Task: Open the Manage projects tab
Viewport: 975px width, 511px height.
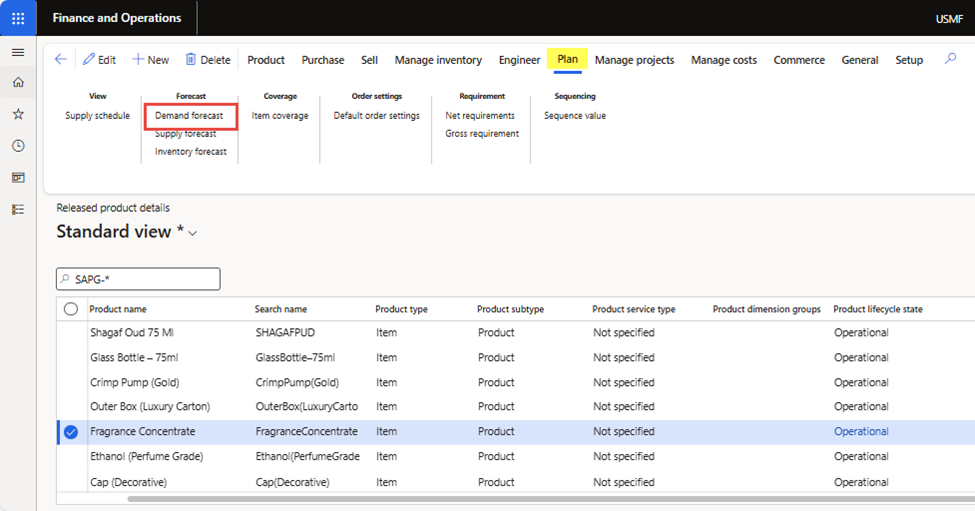Action: pos(634,60)
